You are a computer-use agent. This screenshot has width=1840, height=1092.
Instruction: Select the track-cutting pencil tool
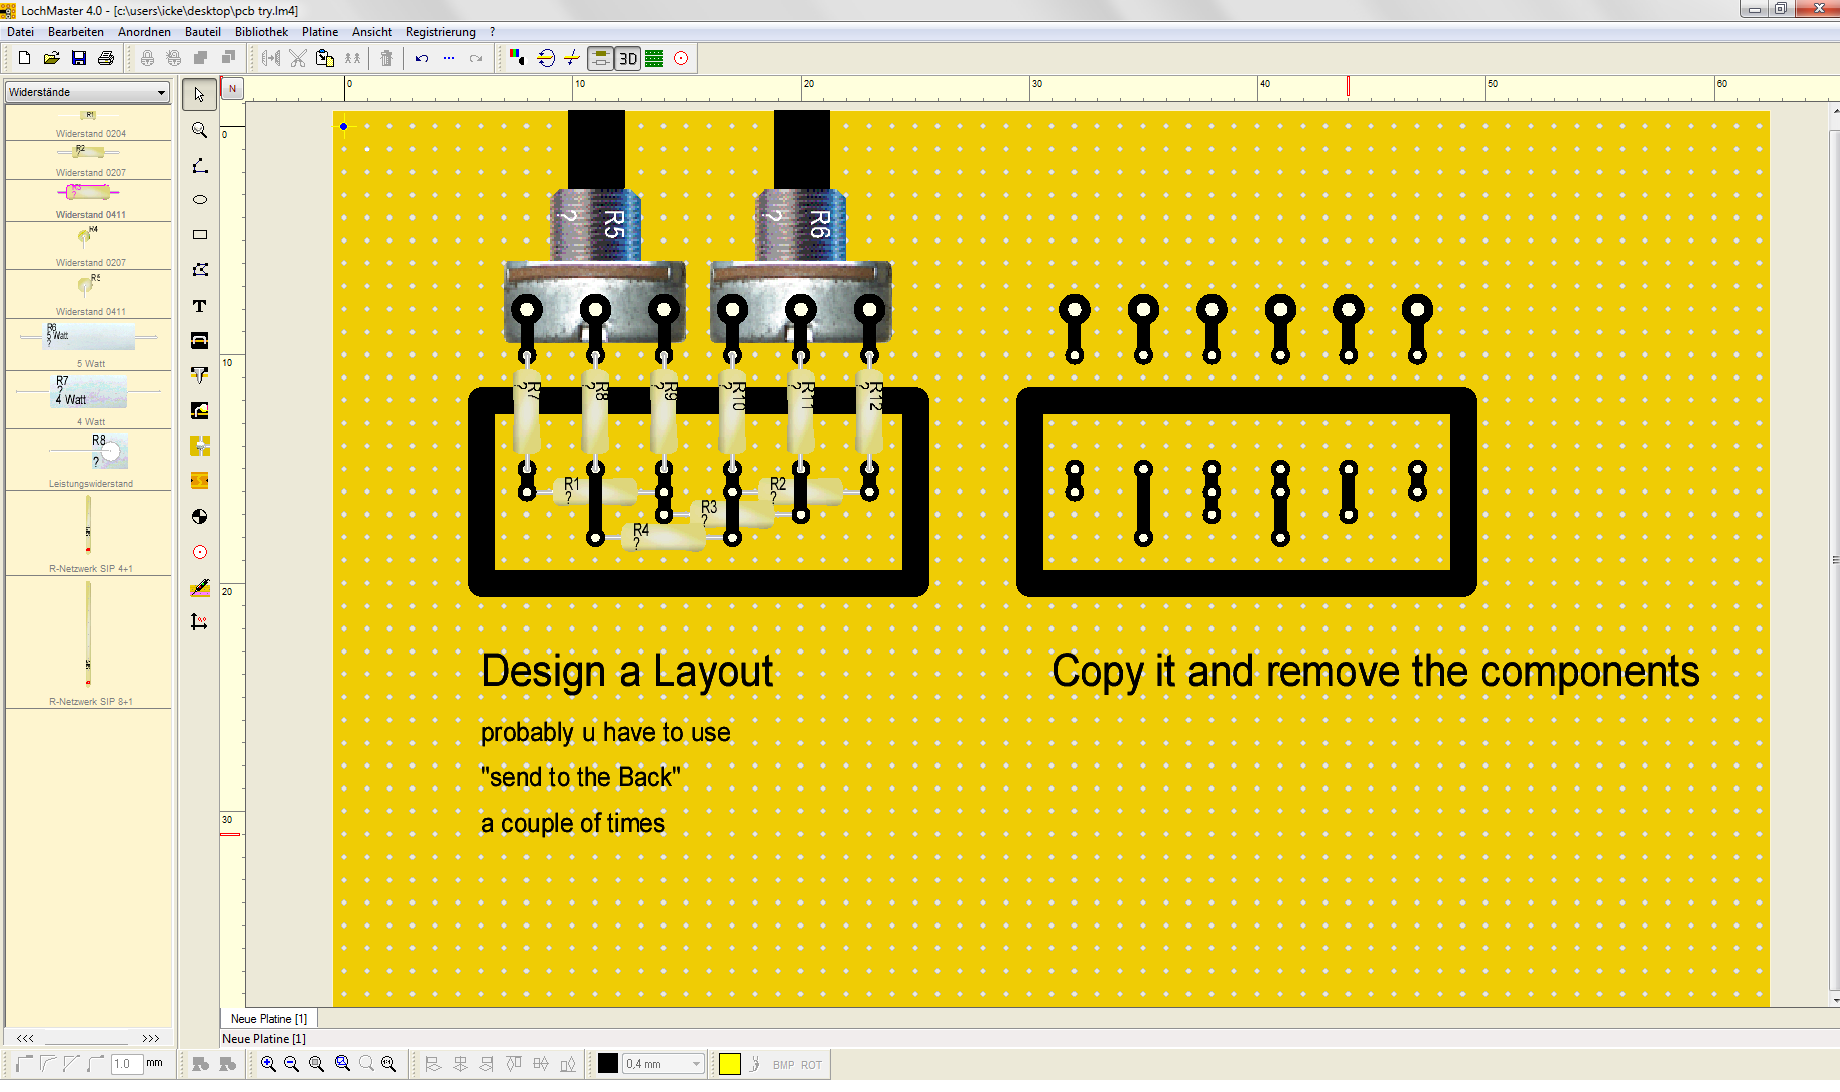199,587
